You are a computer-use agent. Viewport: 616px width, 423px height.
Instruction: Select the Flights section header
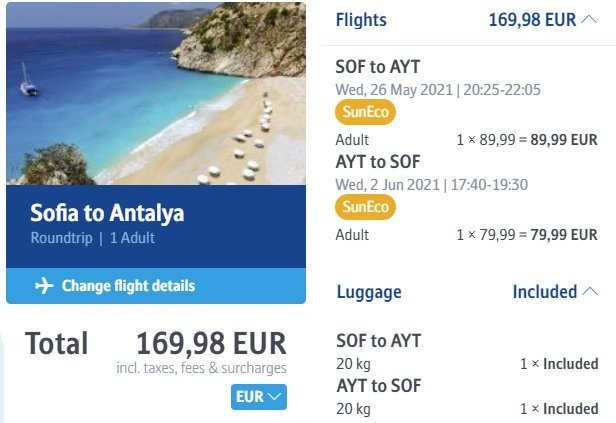tap(361, 20)
